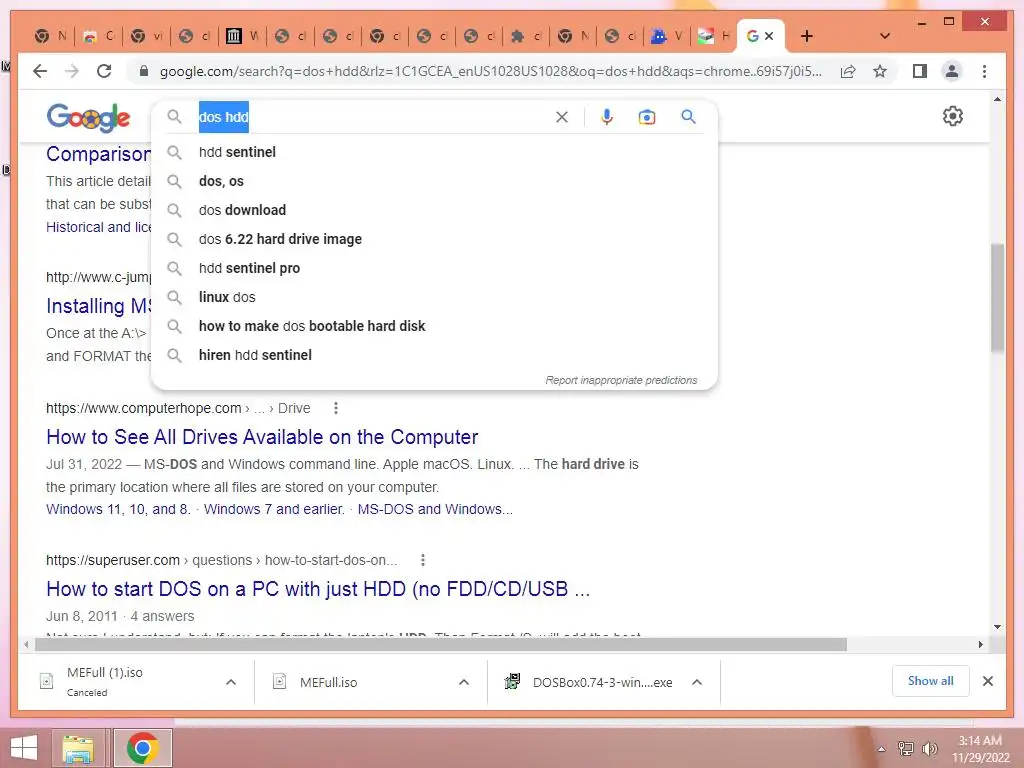
Task: Switch to the tab with puzzle-piece icon
Action: [526, 36]
